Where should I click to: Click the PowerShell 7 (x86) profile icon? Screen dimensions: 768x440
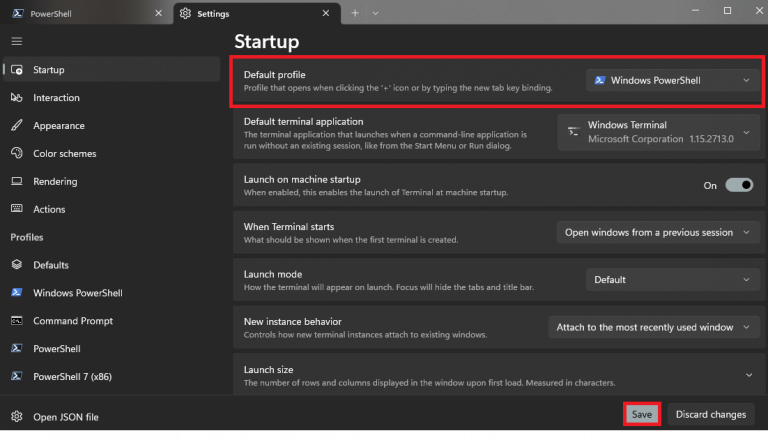coord(17,376)
